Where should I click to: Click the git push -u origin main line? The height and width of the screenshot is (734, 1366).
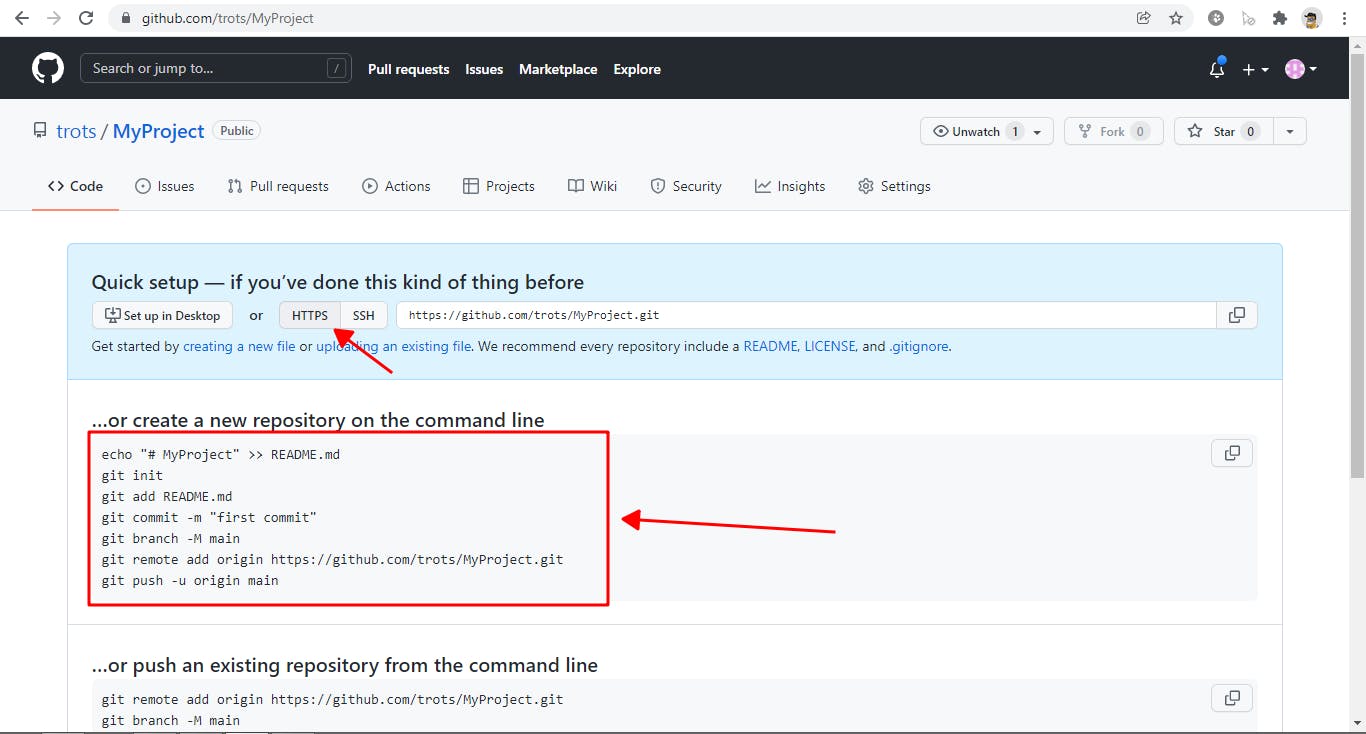coord(190,580)
